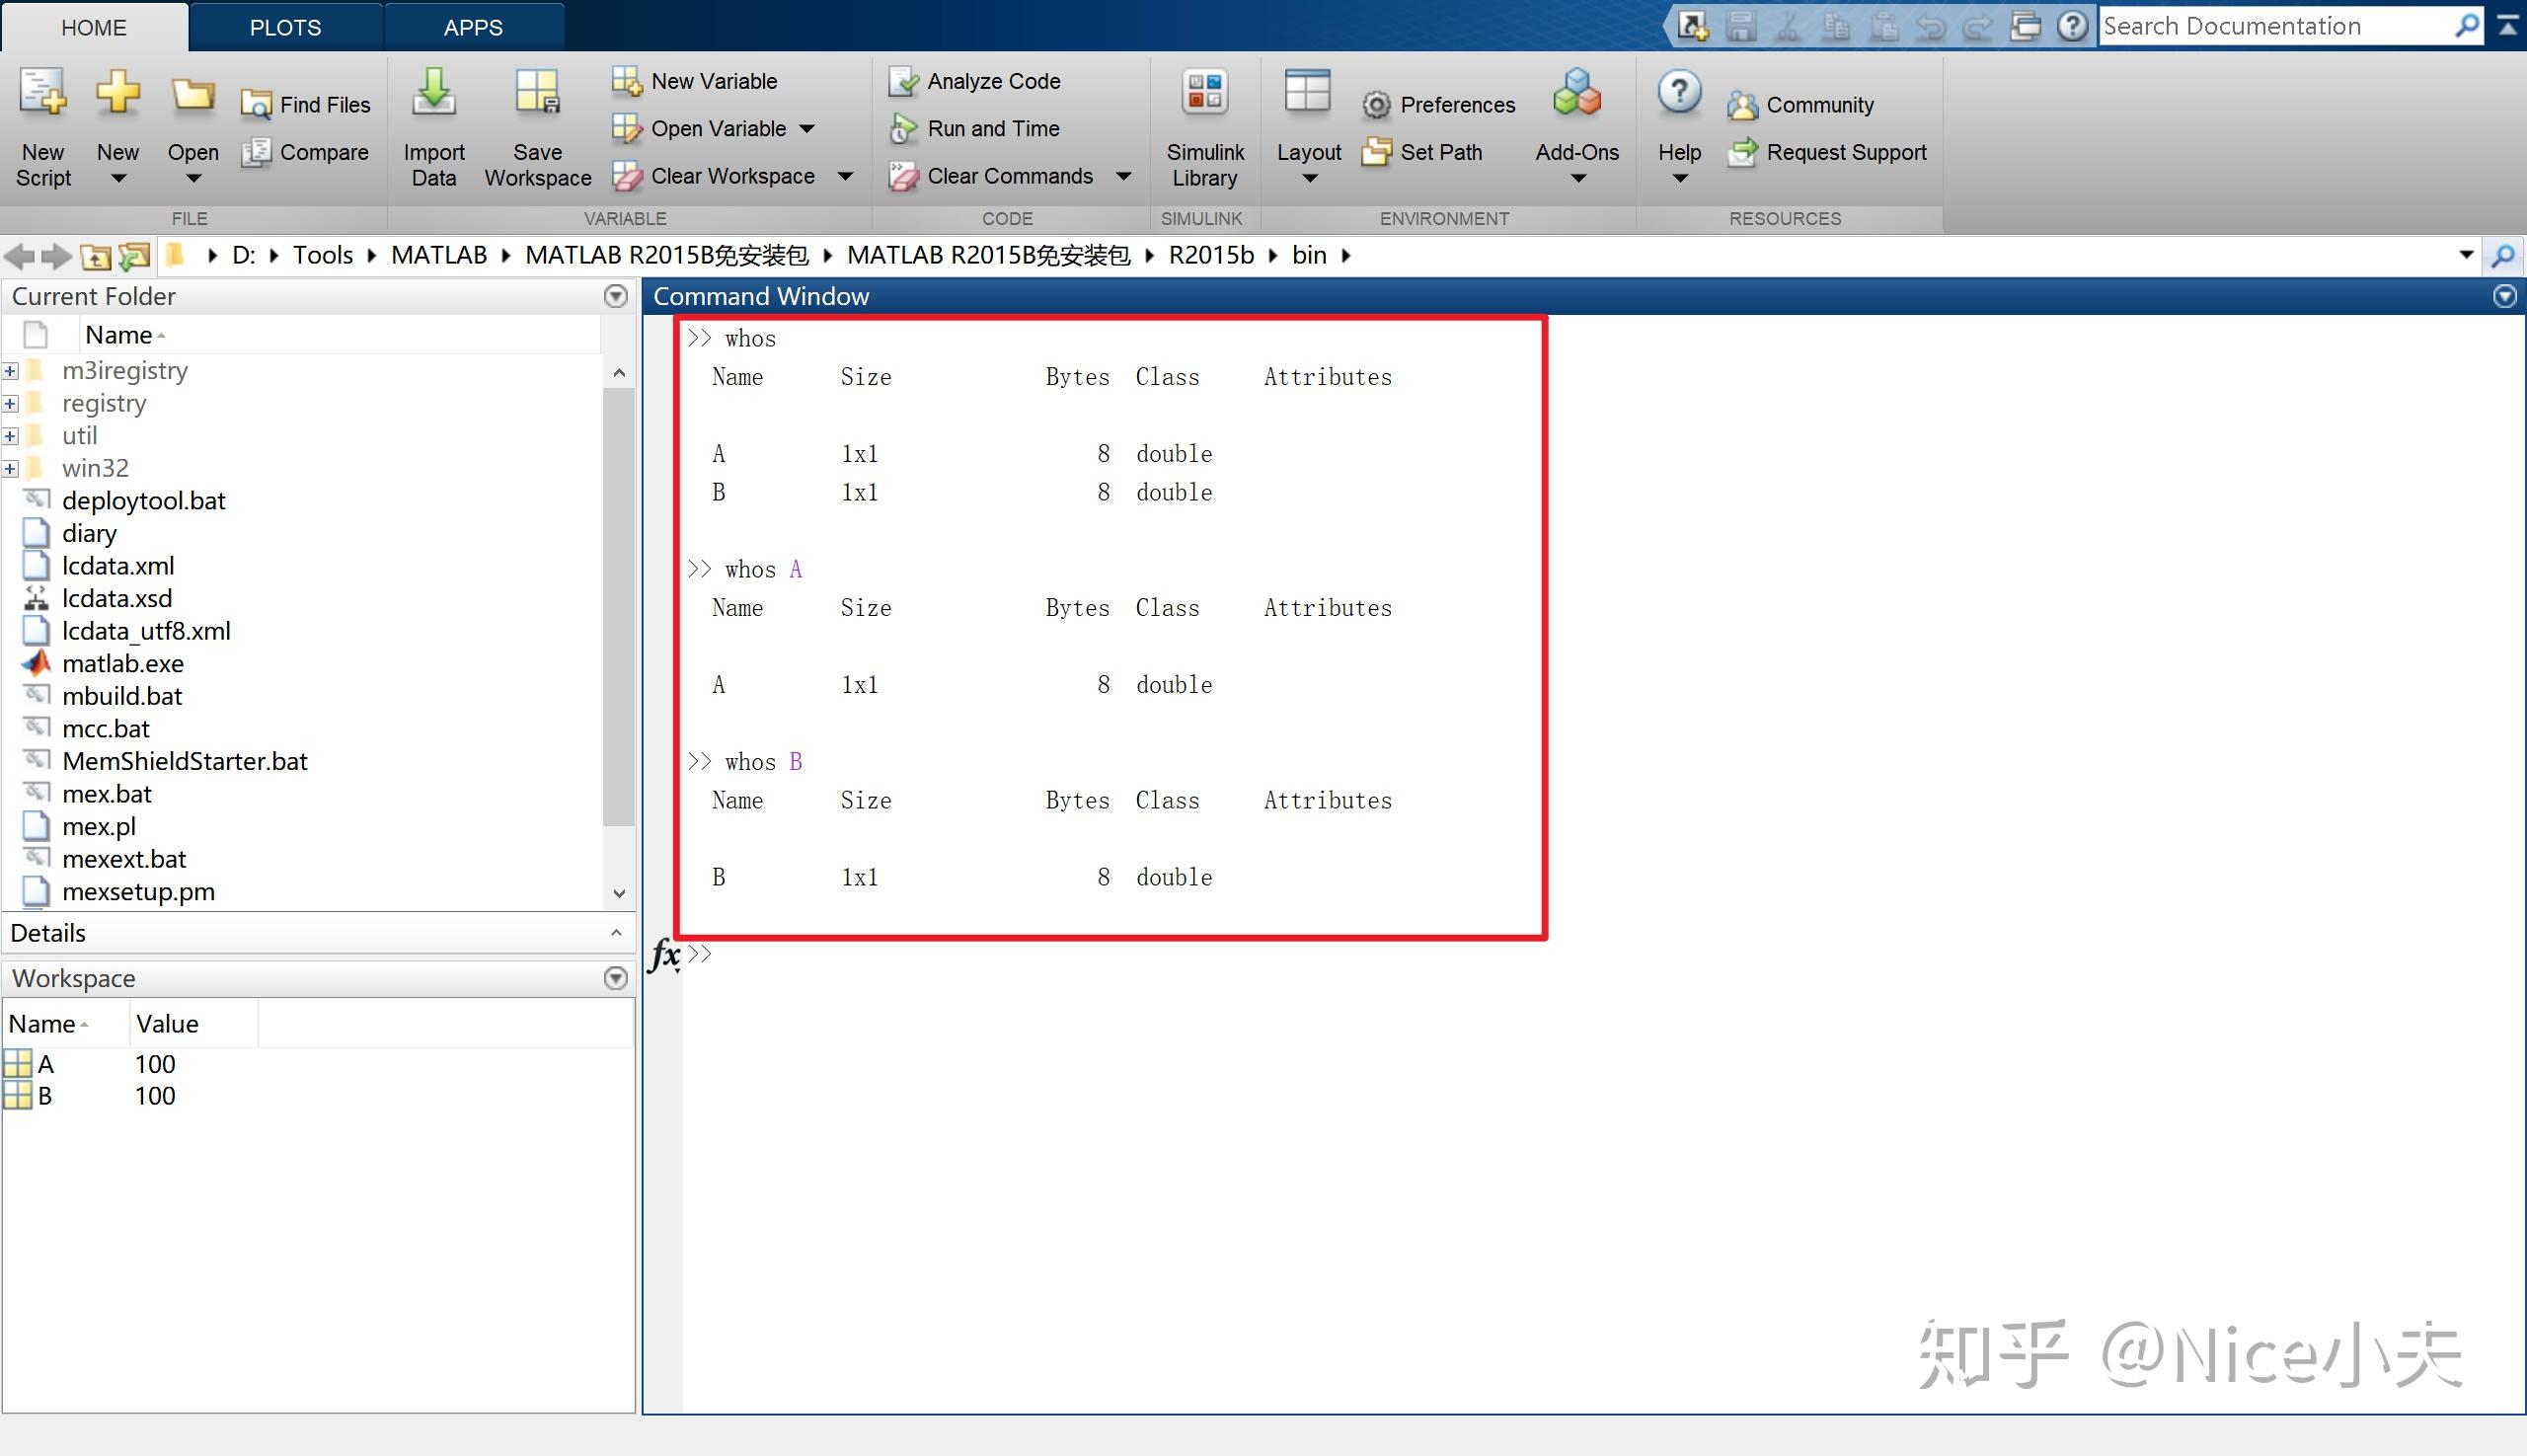The height and width of the screenshot is (1456, 2527).
Task: Click the Compare files icon
Action: coord(256,152)
